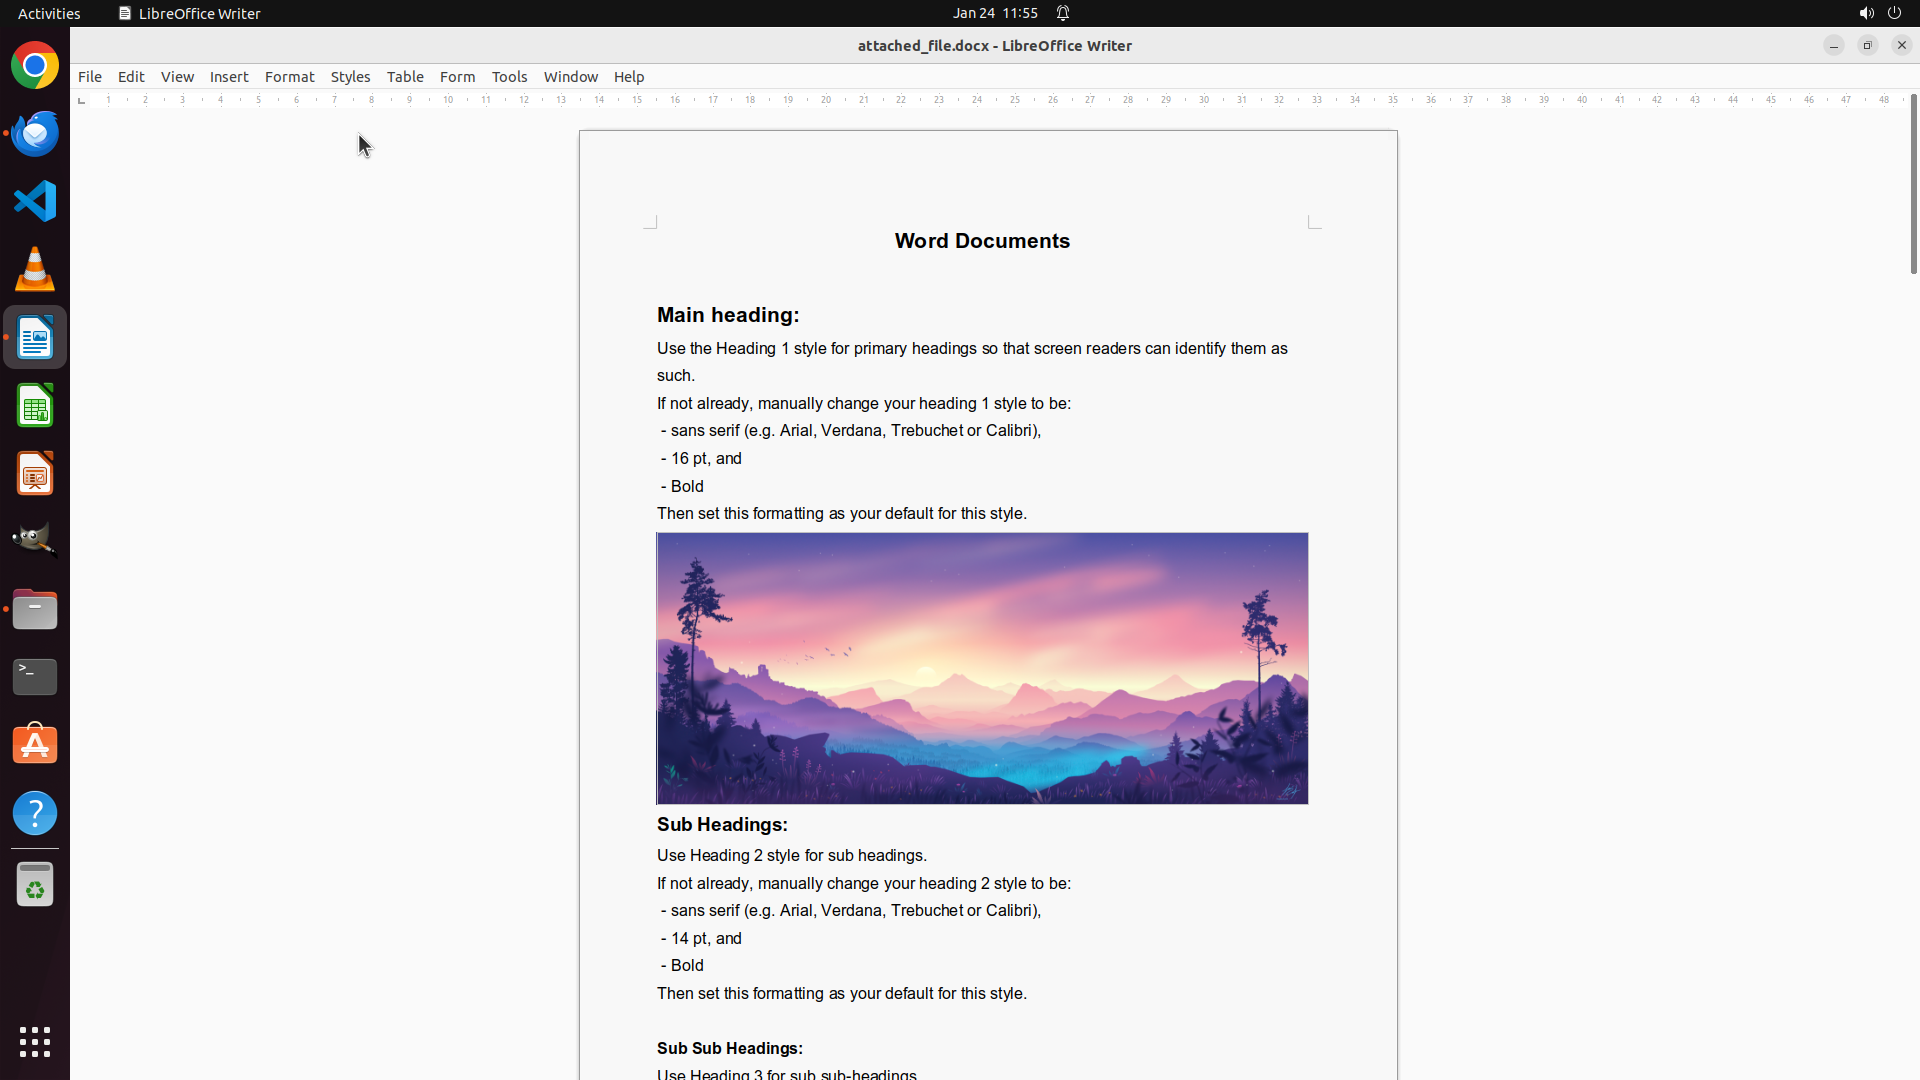This screenshot has width=1920, height=1080.
Task: Select the sunset landscape image
Action: [x=982, y=668]
